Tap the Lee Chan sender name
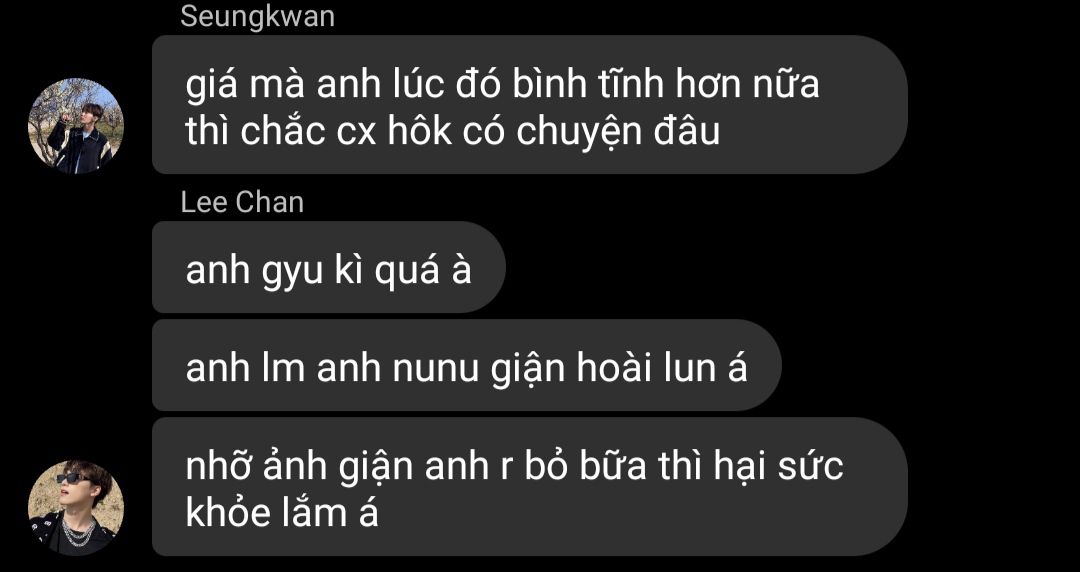The image size is (1080, 572). (242, 203)
